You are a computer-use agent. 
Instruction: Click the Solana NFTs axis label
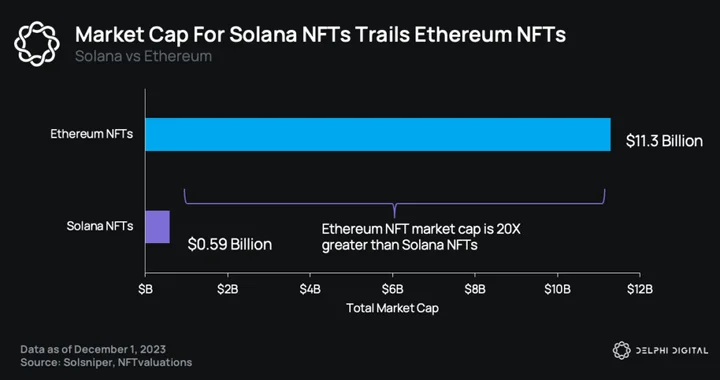100,226
